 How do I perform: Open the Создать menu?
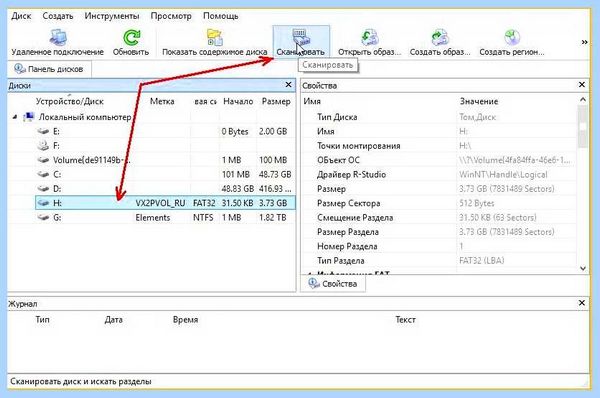[x=58, y=16]
